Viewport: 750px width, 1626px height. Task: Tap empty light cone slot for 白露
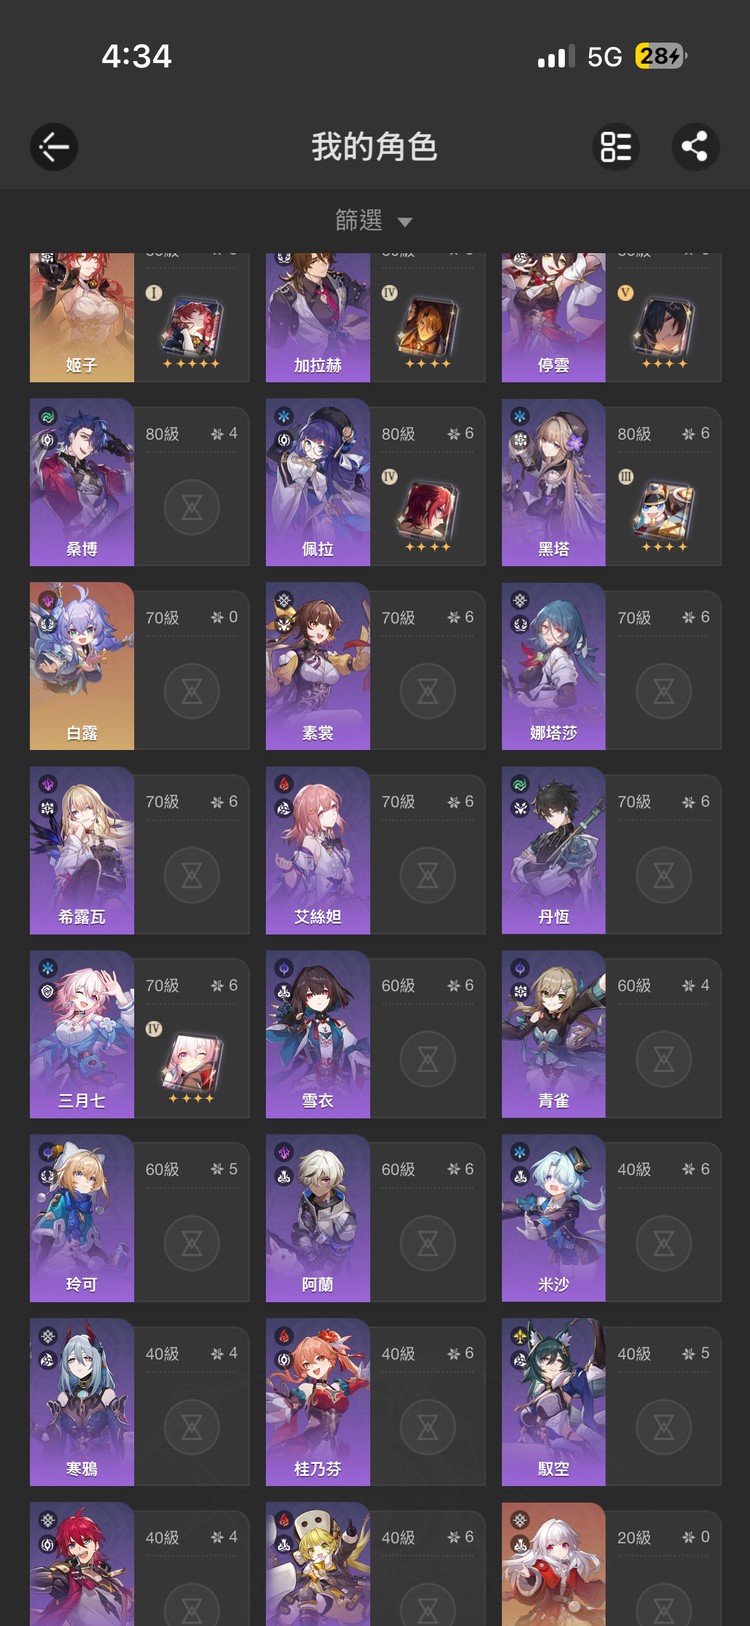[x=192, y=691]
